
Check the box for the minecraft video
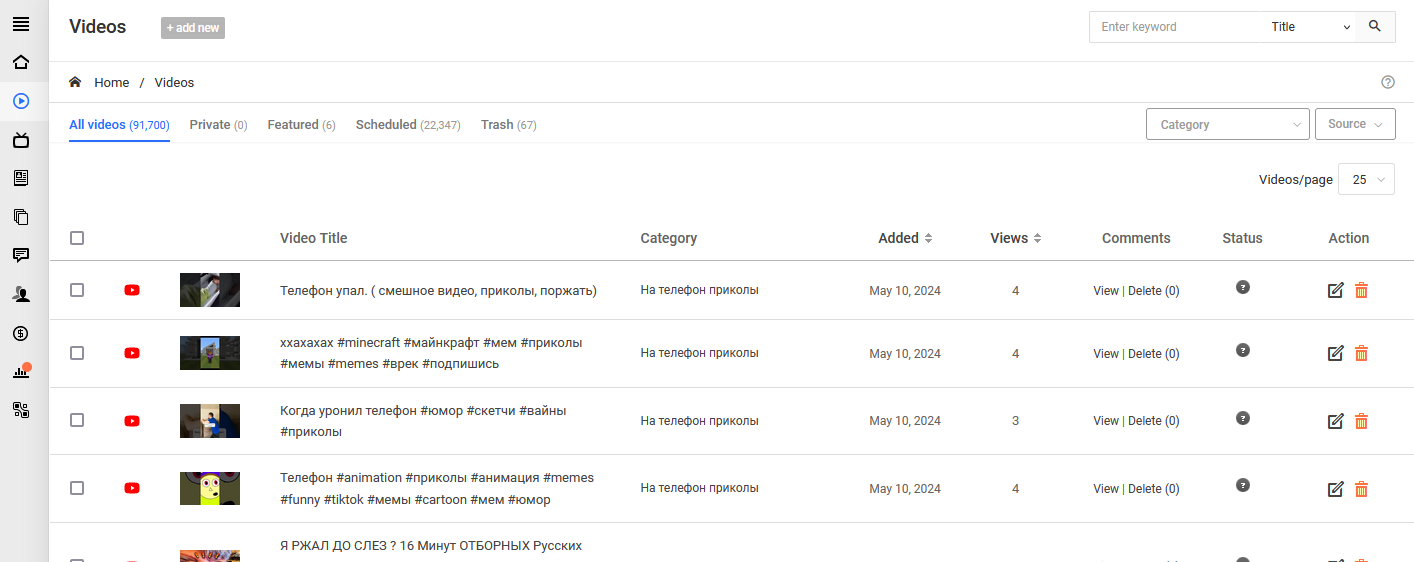coord(77,353)
